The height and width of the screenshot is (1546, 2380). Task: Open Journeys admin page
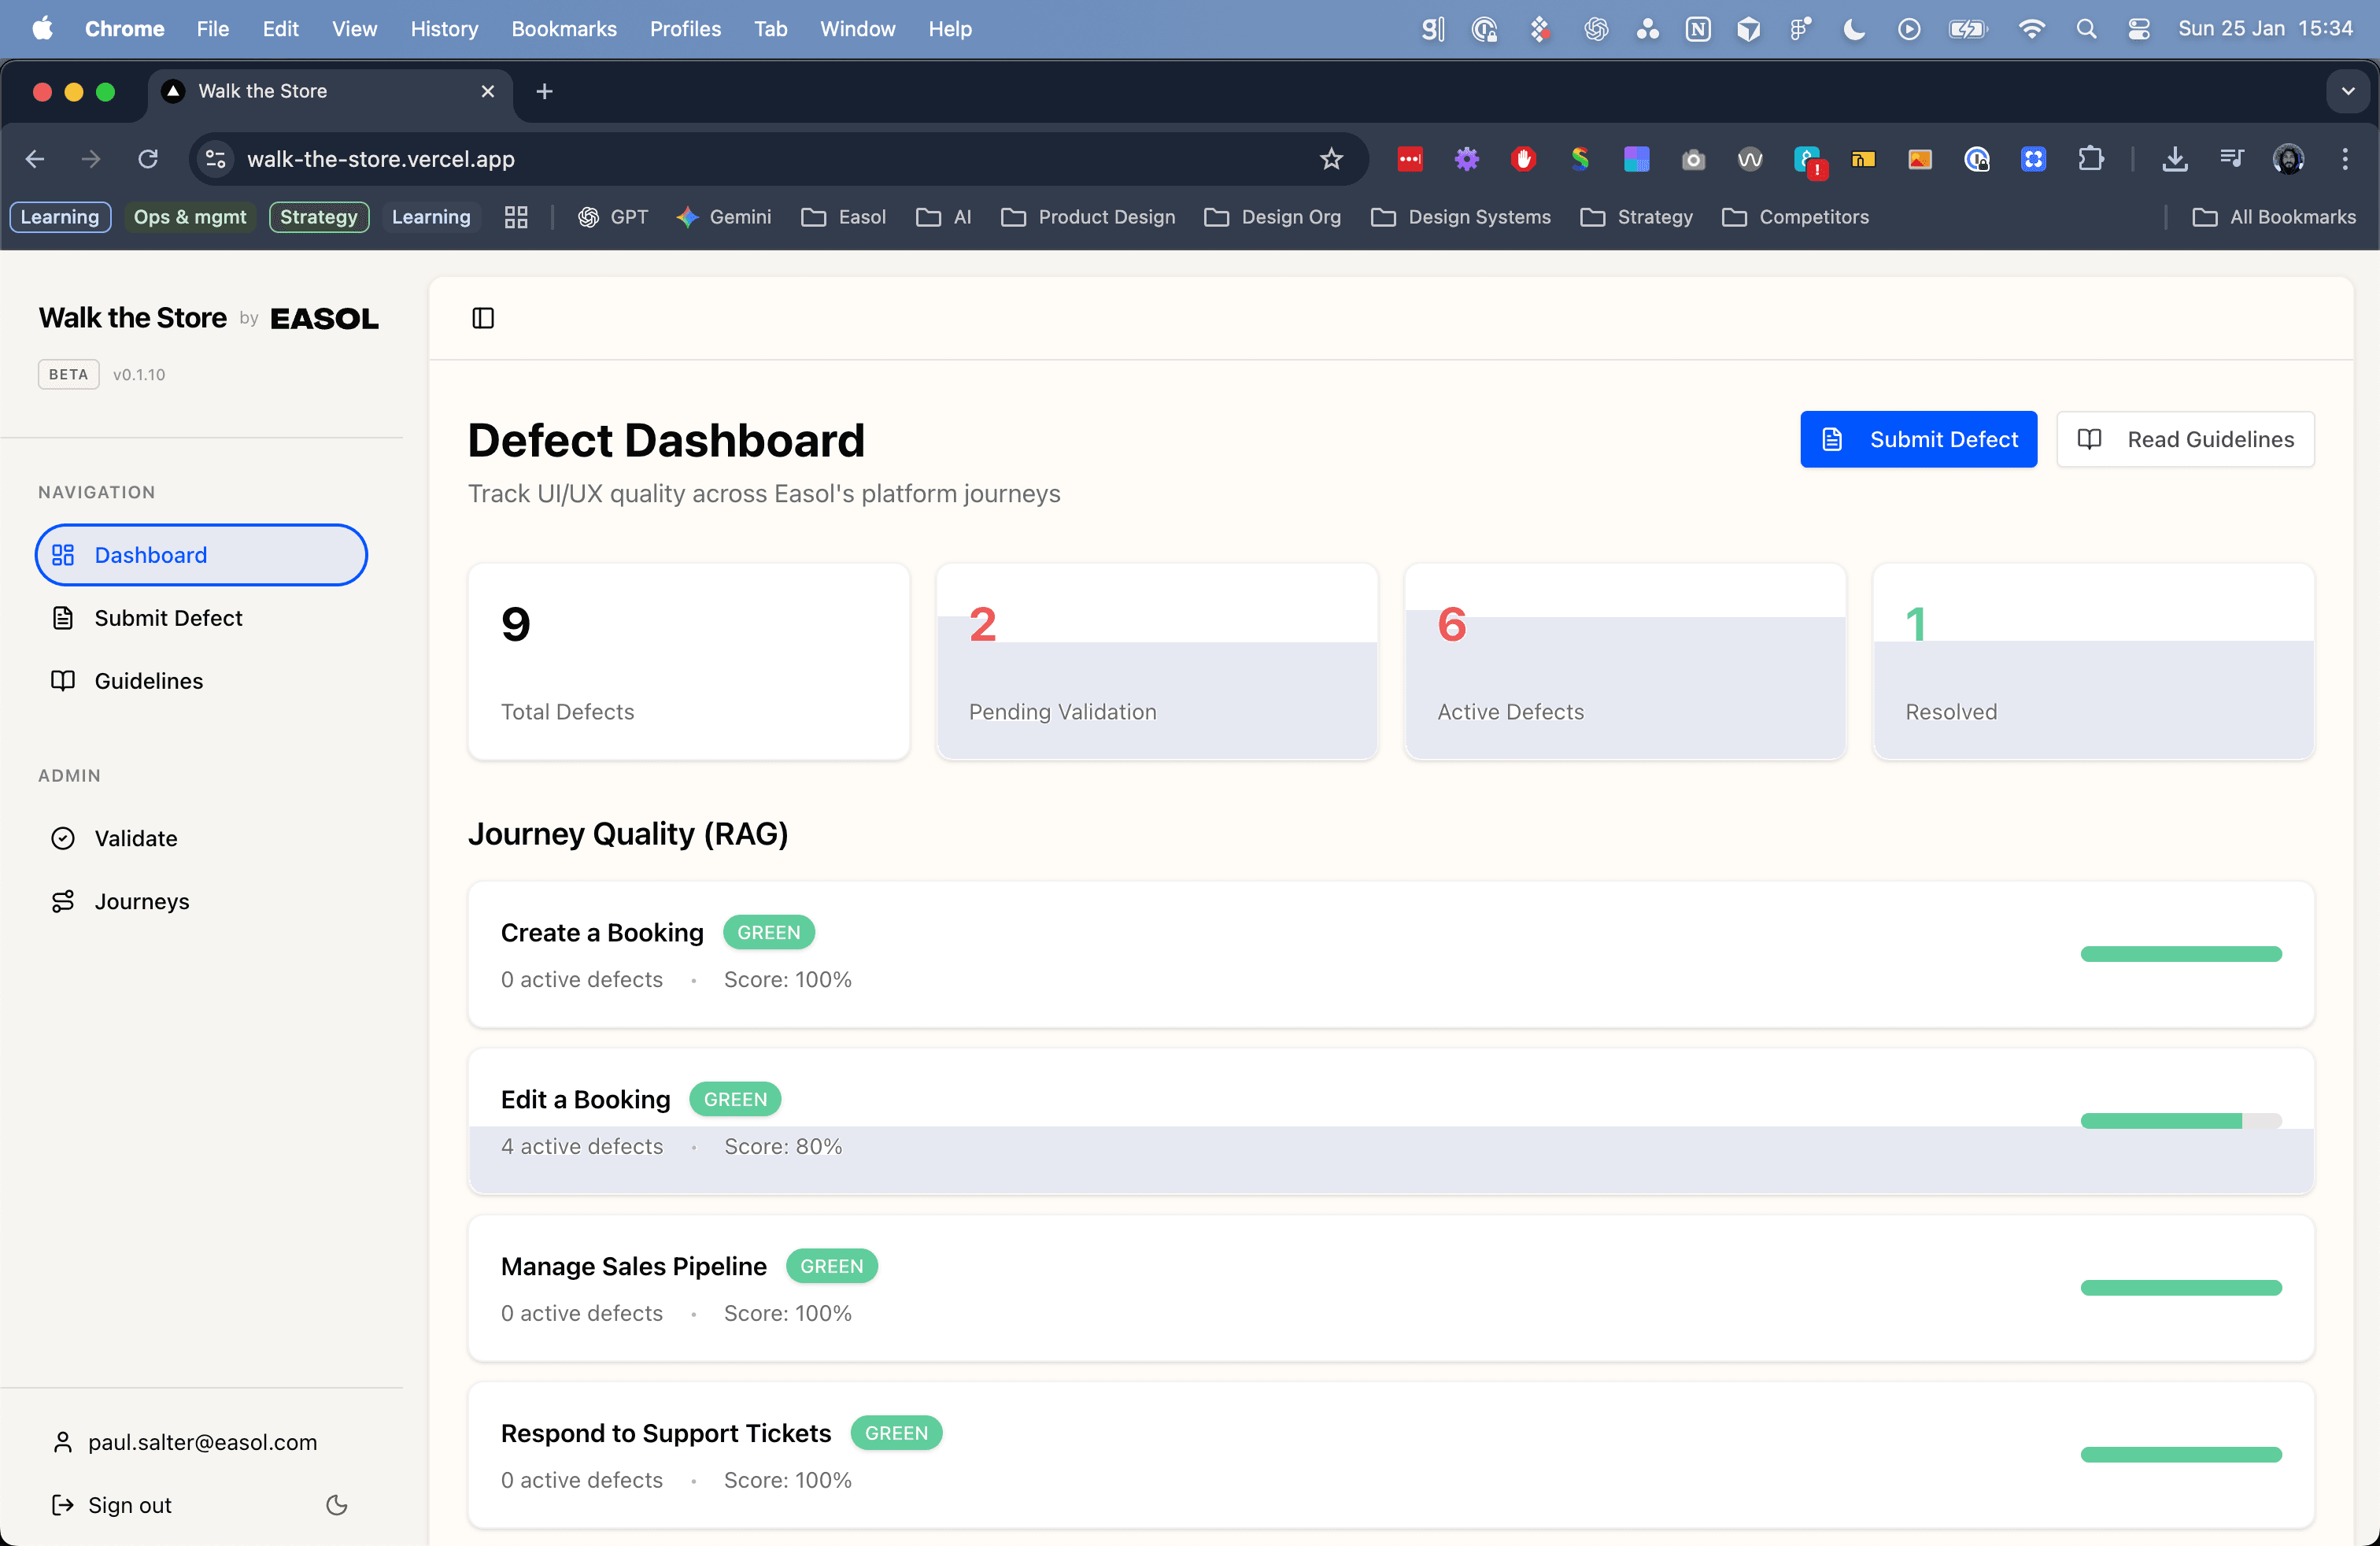(141, 901)
